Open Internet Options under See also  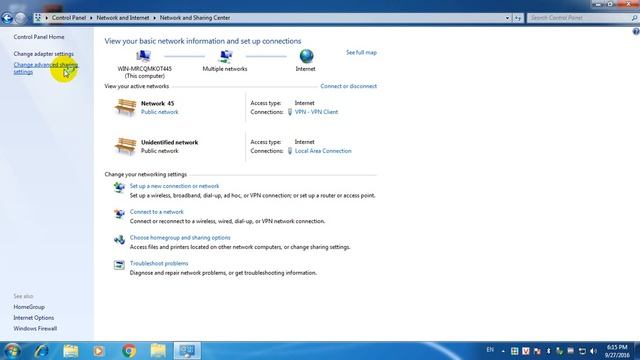[33, 318]
